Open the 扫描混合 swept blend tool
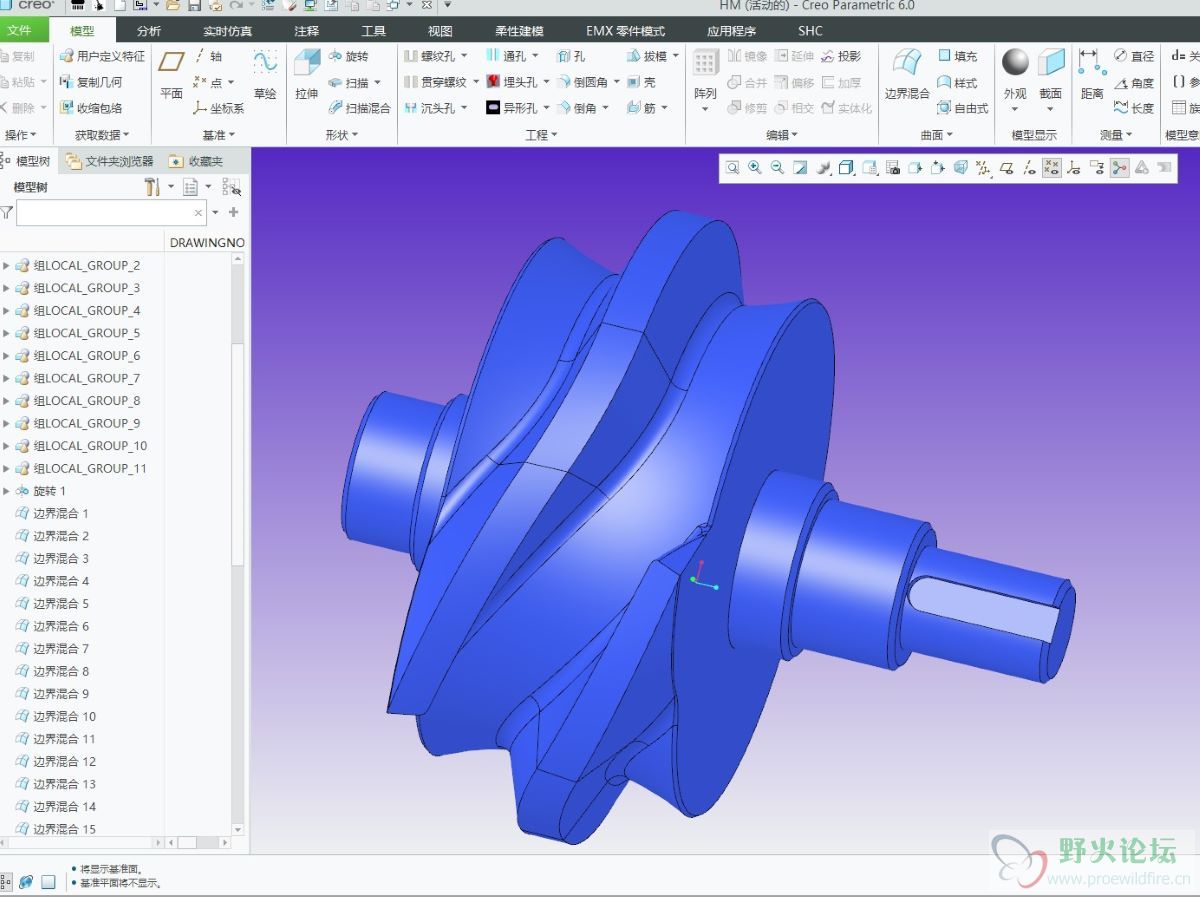The height and width of the screenshot is (897, 1200). point(359,108)
